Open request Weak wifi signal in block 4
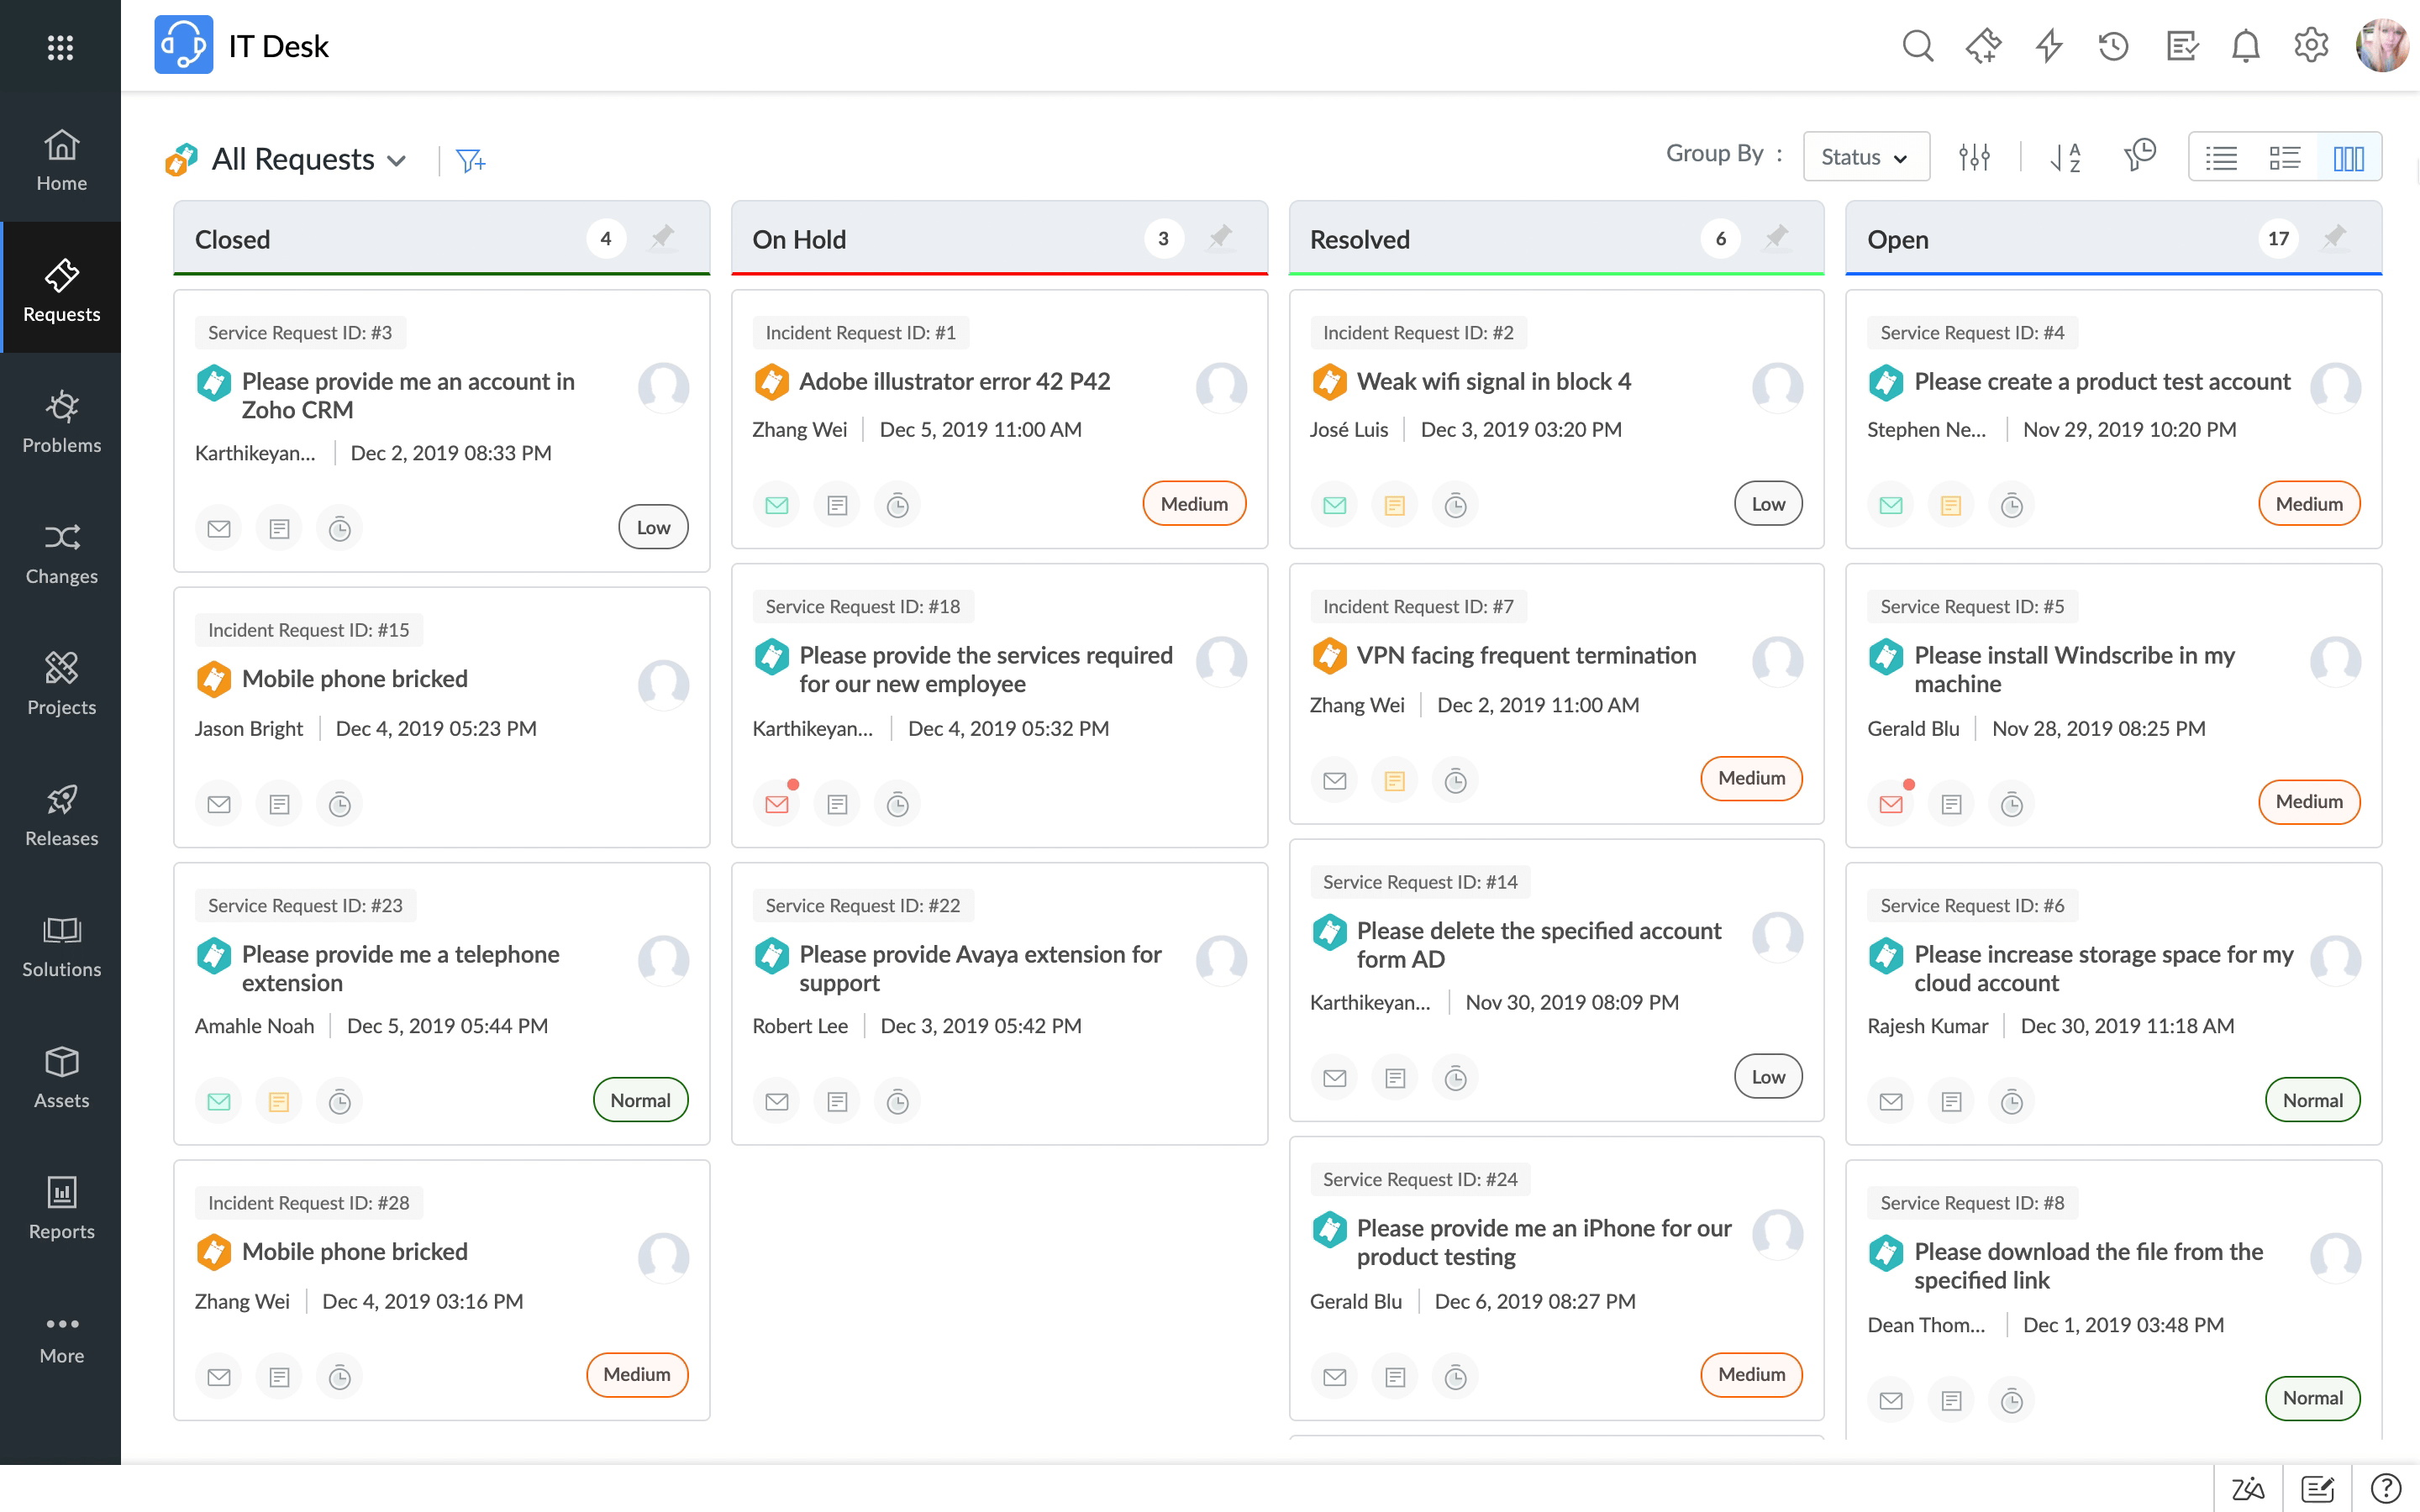This screenshot has width=2420, height=1512. coord(1494,381)
